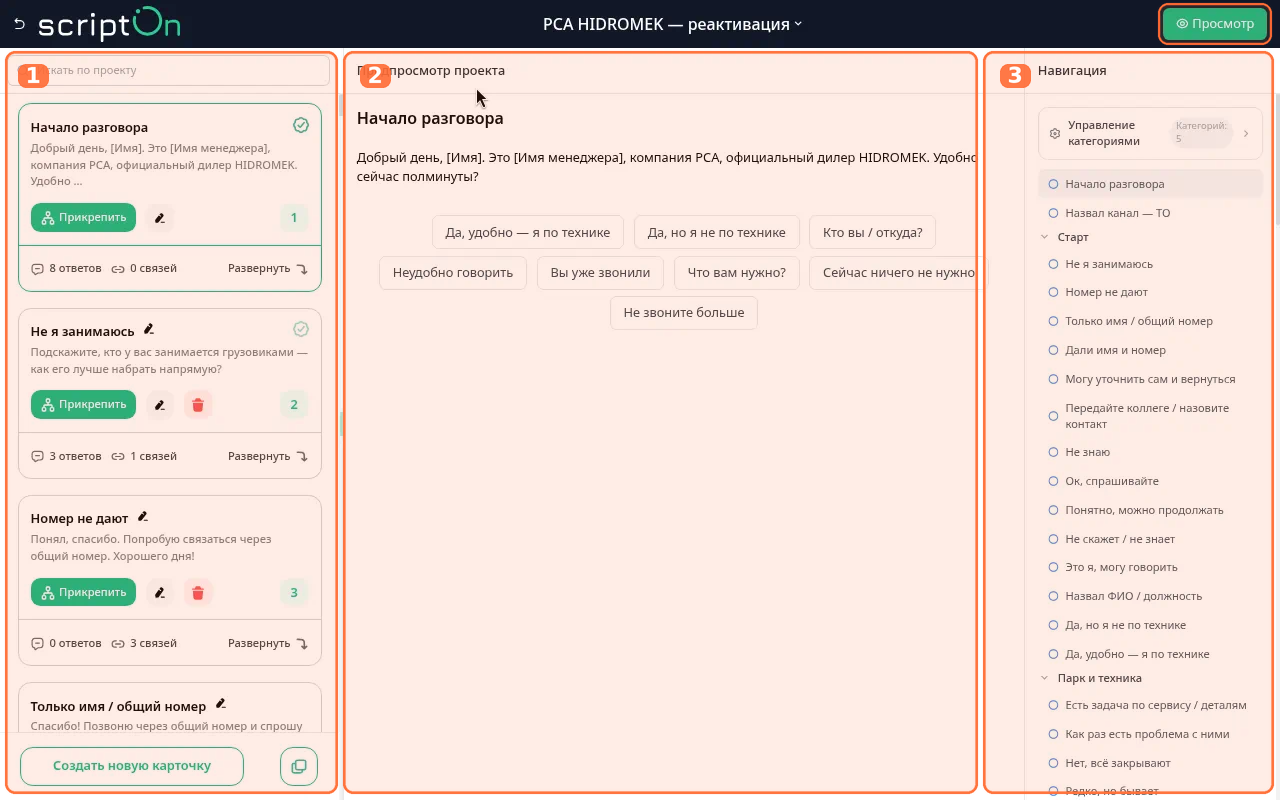The width and height of the screenshot is (1280, 800).
Task: Open Управление категориями using its right chevron
Action: 1246,133
